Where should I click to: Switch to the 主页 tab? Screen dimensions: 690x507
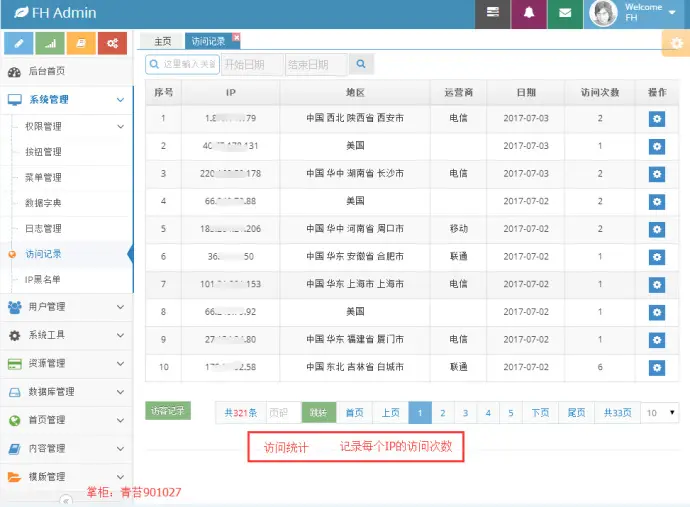[x=162, y=41]
